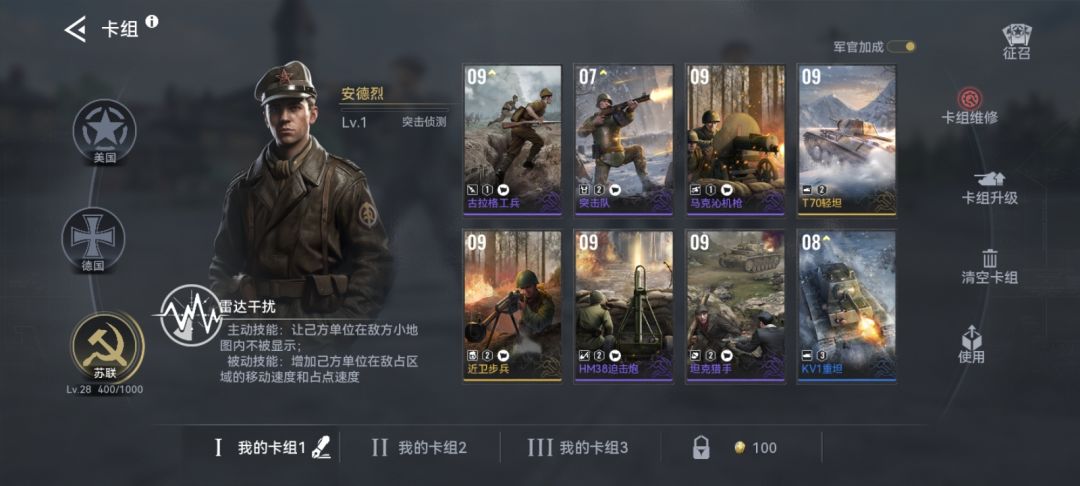Open the T70轻坦 card

(847, 140)
